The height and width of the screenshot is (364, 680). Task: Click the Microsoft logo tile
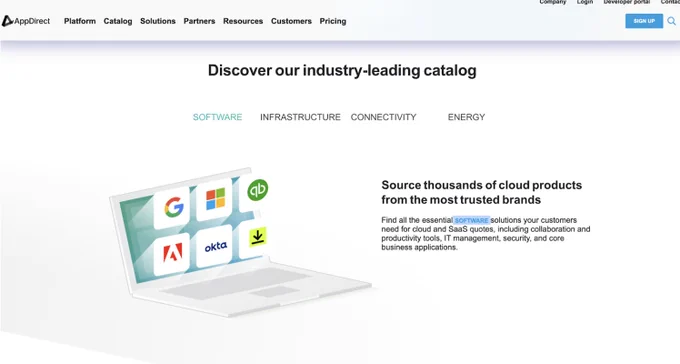coord(215,199)
